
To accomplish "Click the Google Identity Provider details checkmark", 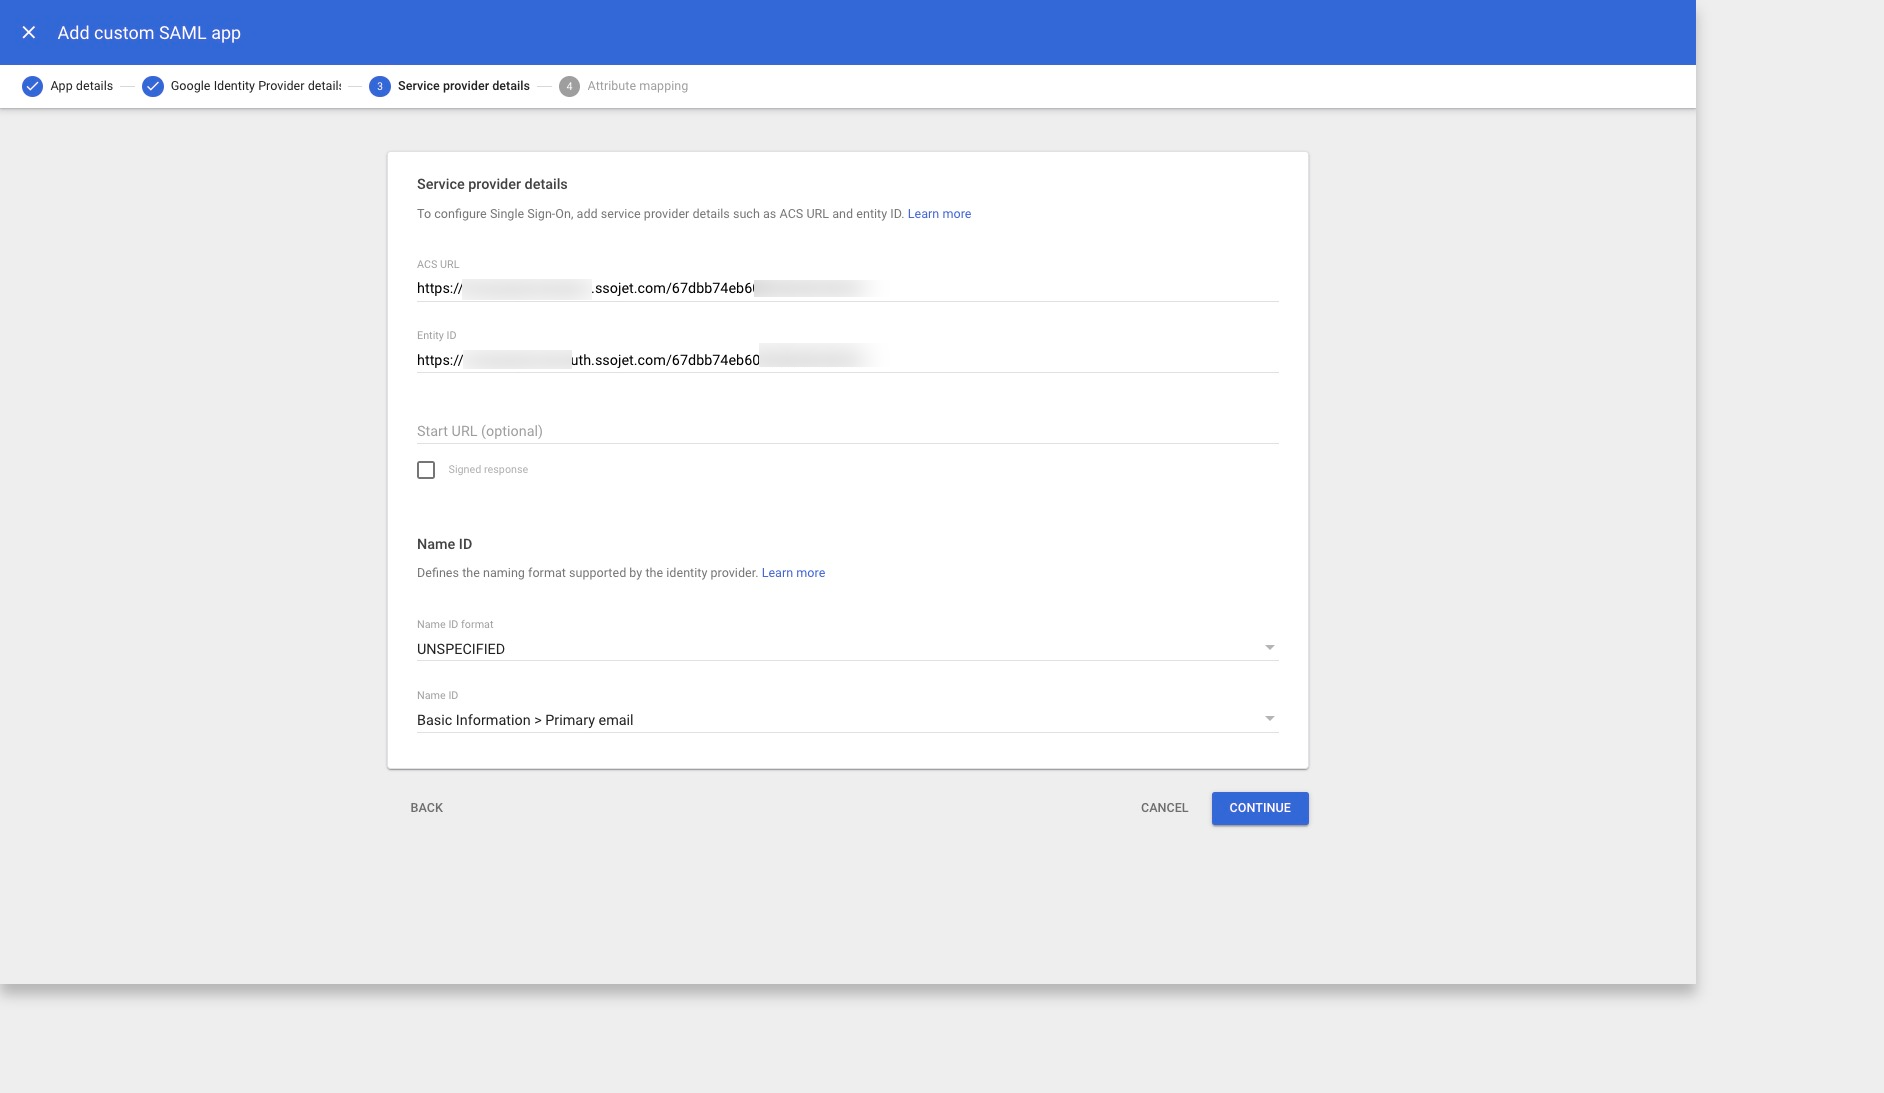I will point(153,86).
